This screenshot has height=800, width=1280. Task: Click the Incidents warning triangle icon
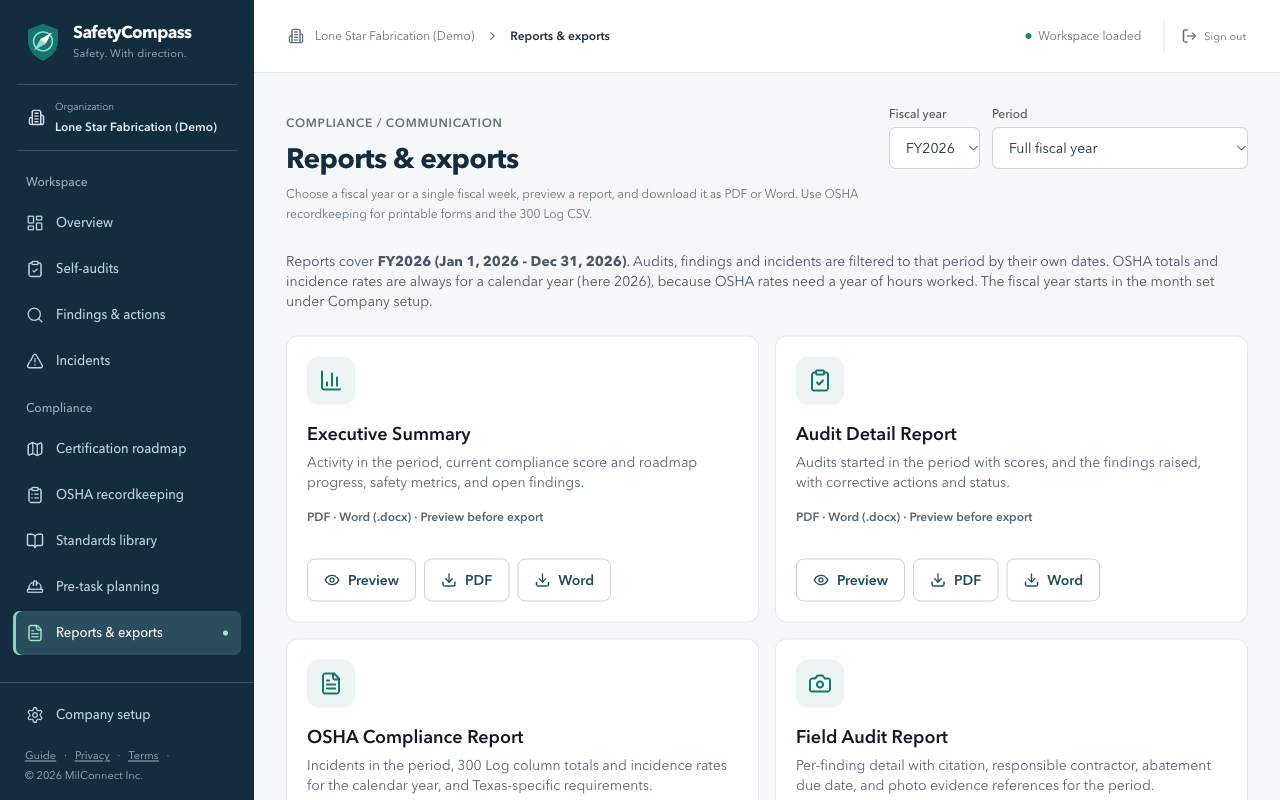click(35, 361)
